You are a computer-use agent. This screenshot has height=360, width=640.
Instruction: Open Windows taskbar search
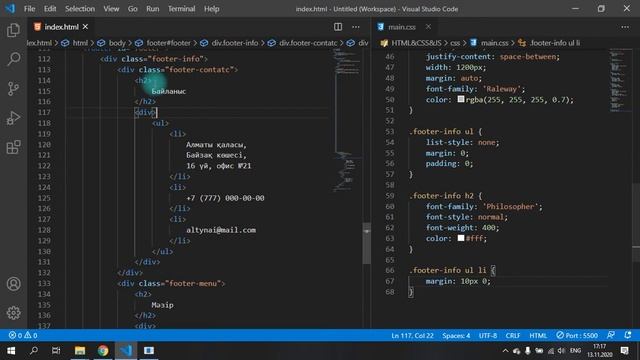click(34, 351)
